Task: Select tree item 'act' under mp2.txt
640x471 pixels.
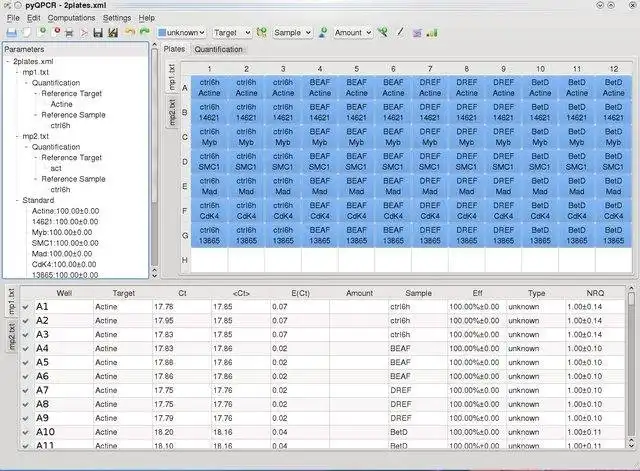Action: click(x=56, y=168)
